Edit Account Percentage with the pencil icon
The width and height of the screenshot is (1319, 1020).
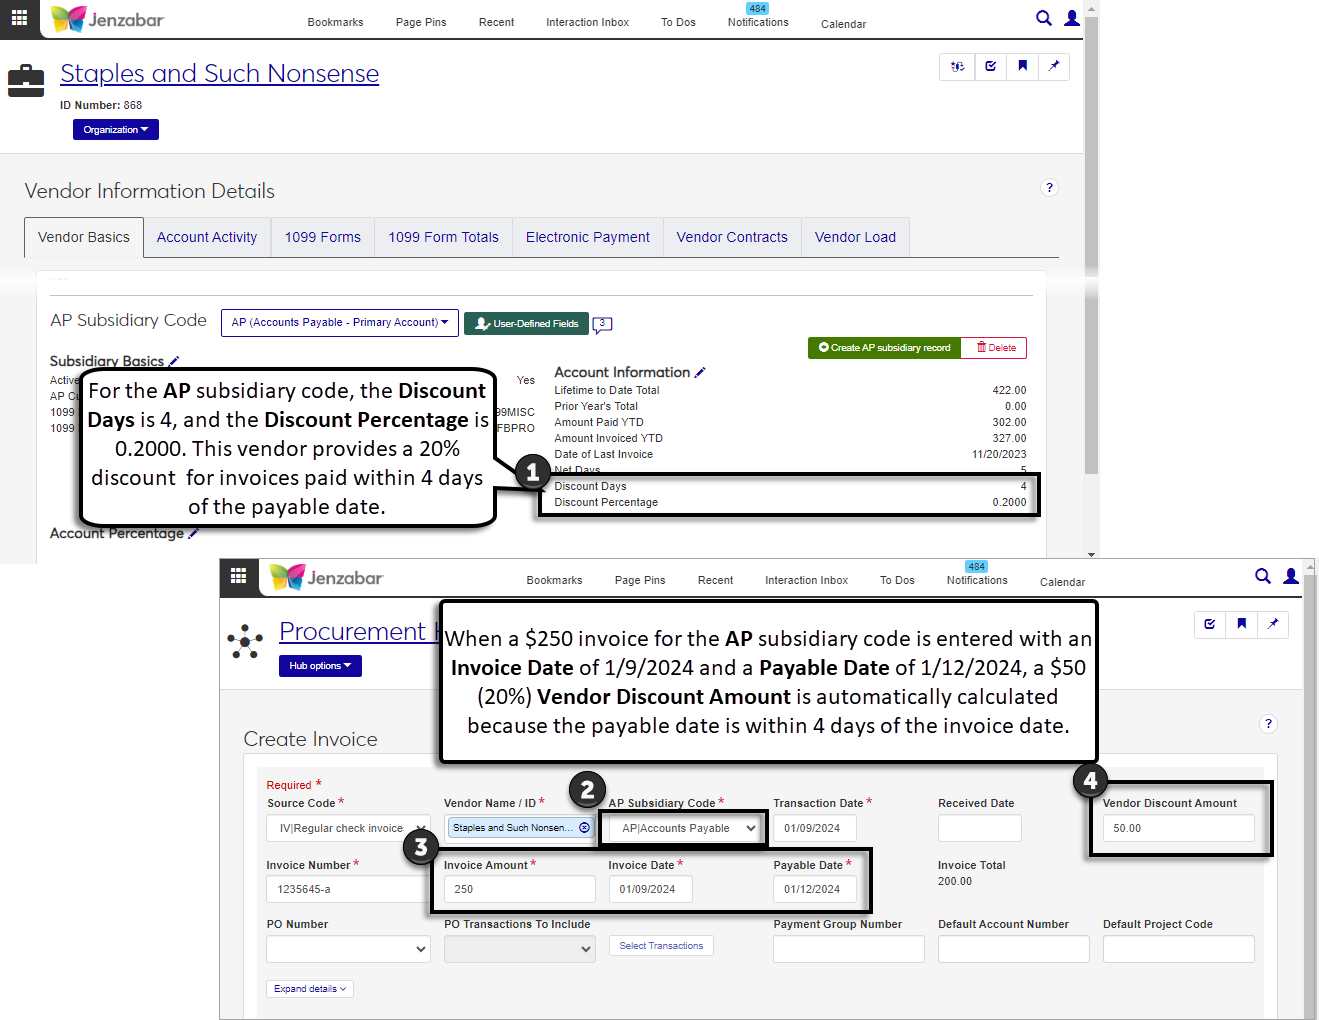point(193,534)
